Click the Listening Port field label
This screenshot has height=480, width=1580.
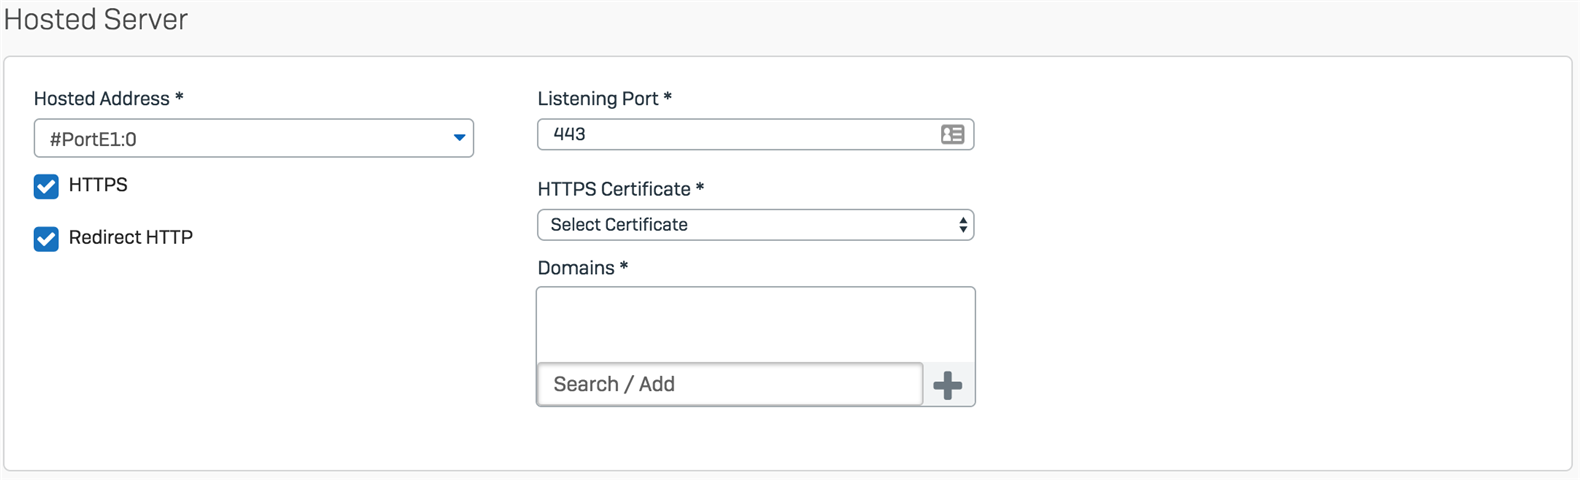point(597,99)
